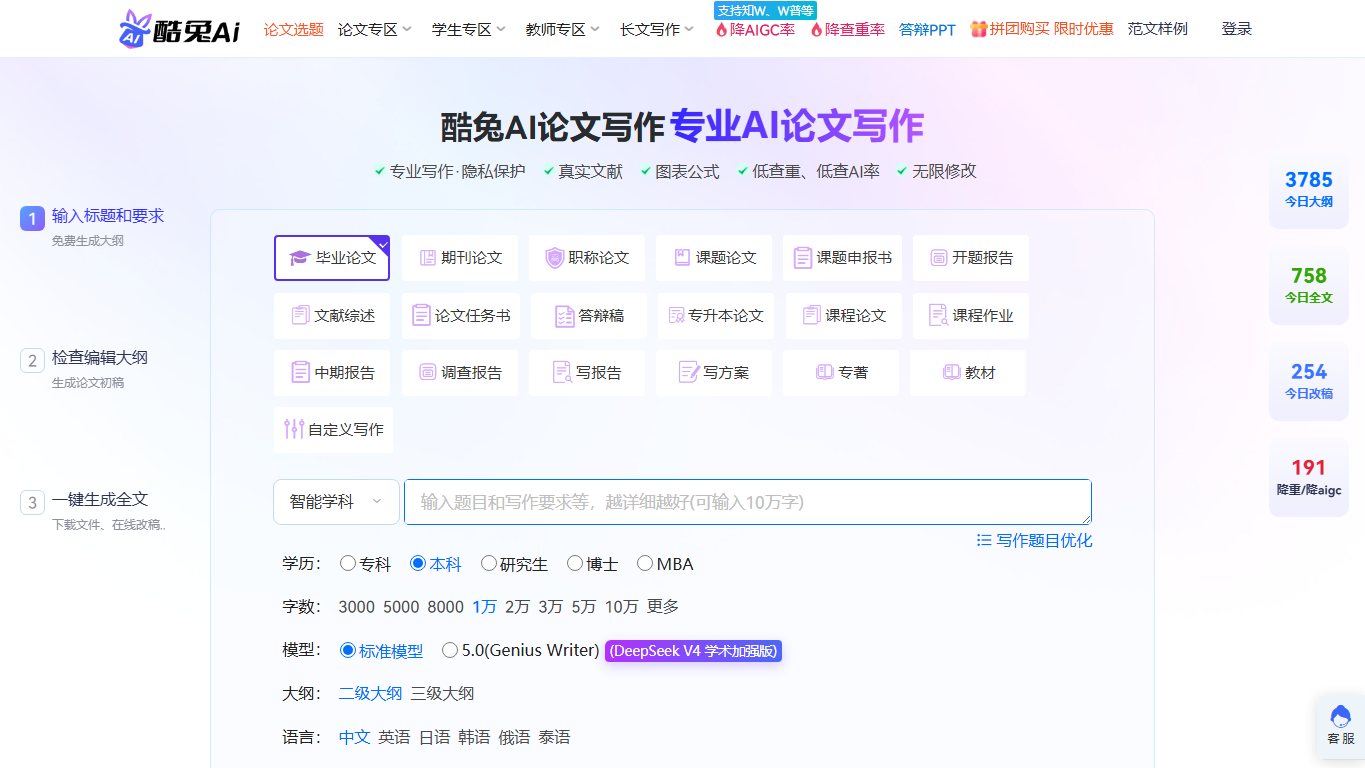Select the 标准模型 model radio

(348, 650)
